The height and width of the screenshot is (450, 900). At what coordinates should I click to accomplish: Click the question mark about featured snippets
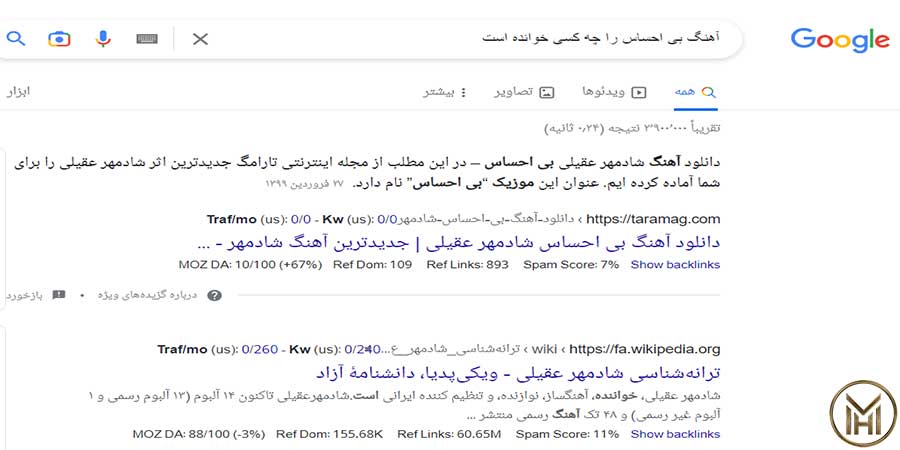(215, 296)
